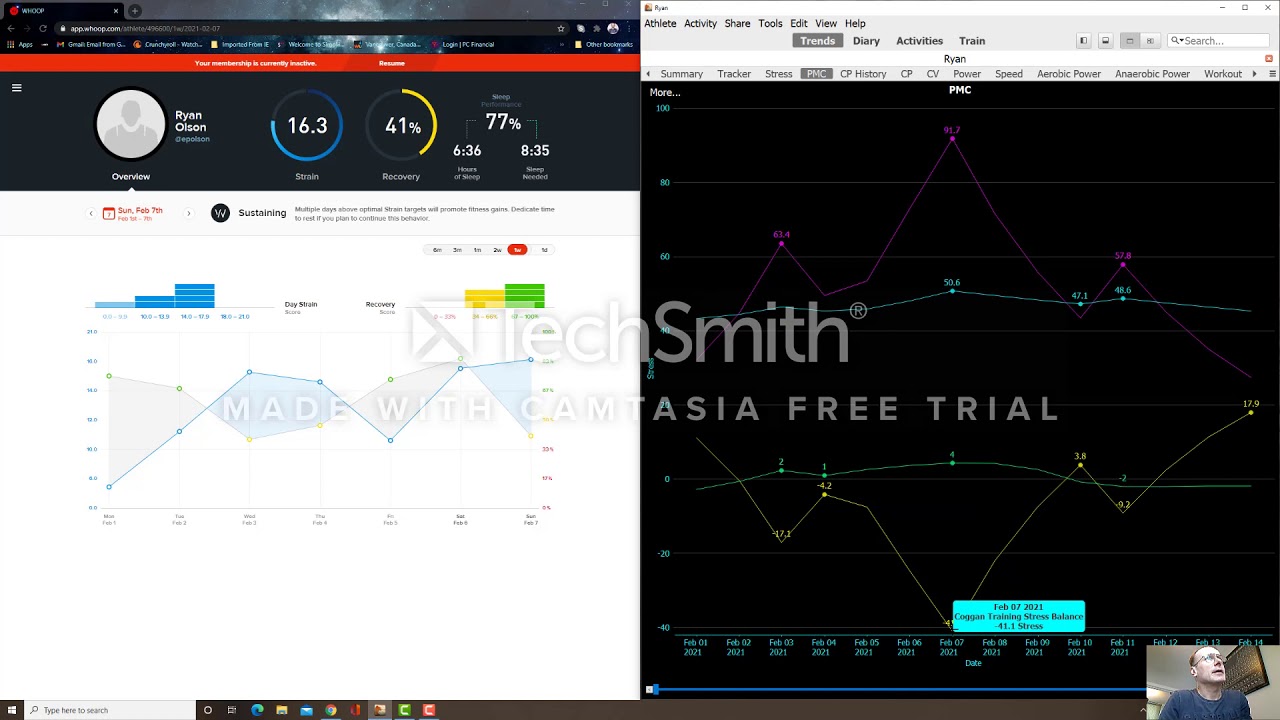Click the Chrome back button
The width and height of the screenshot is (1280, 720).
click(11, 29)
